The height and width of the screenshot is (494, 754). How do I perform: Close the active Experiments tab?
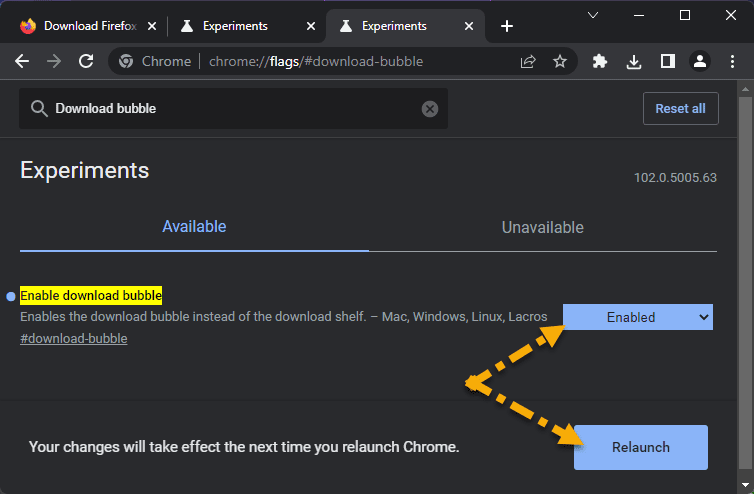pos(469,26)
